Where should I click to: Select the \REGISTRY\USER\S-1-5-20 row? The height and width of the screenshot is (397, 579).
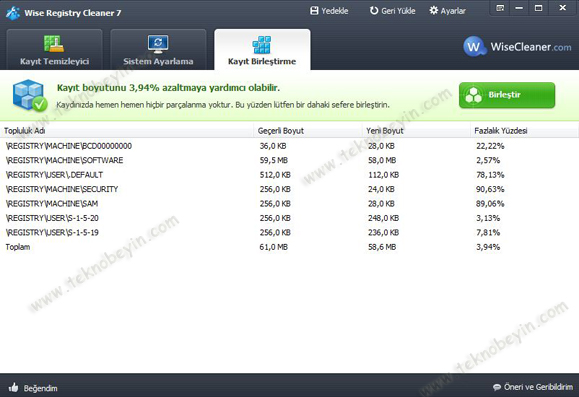290,218
